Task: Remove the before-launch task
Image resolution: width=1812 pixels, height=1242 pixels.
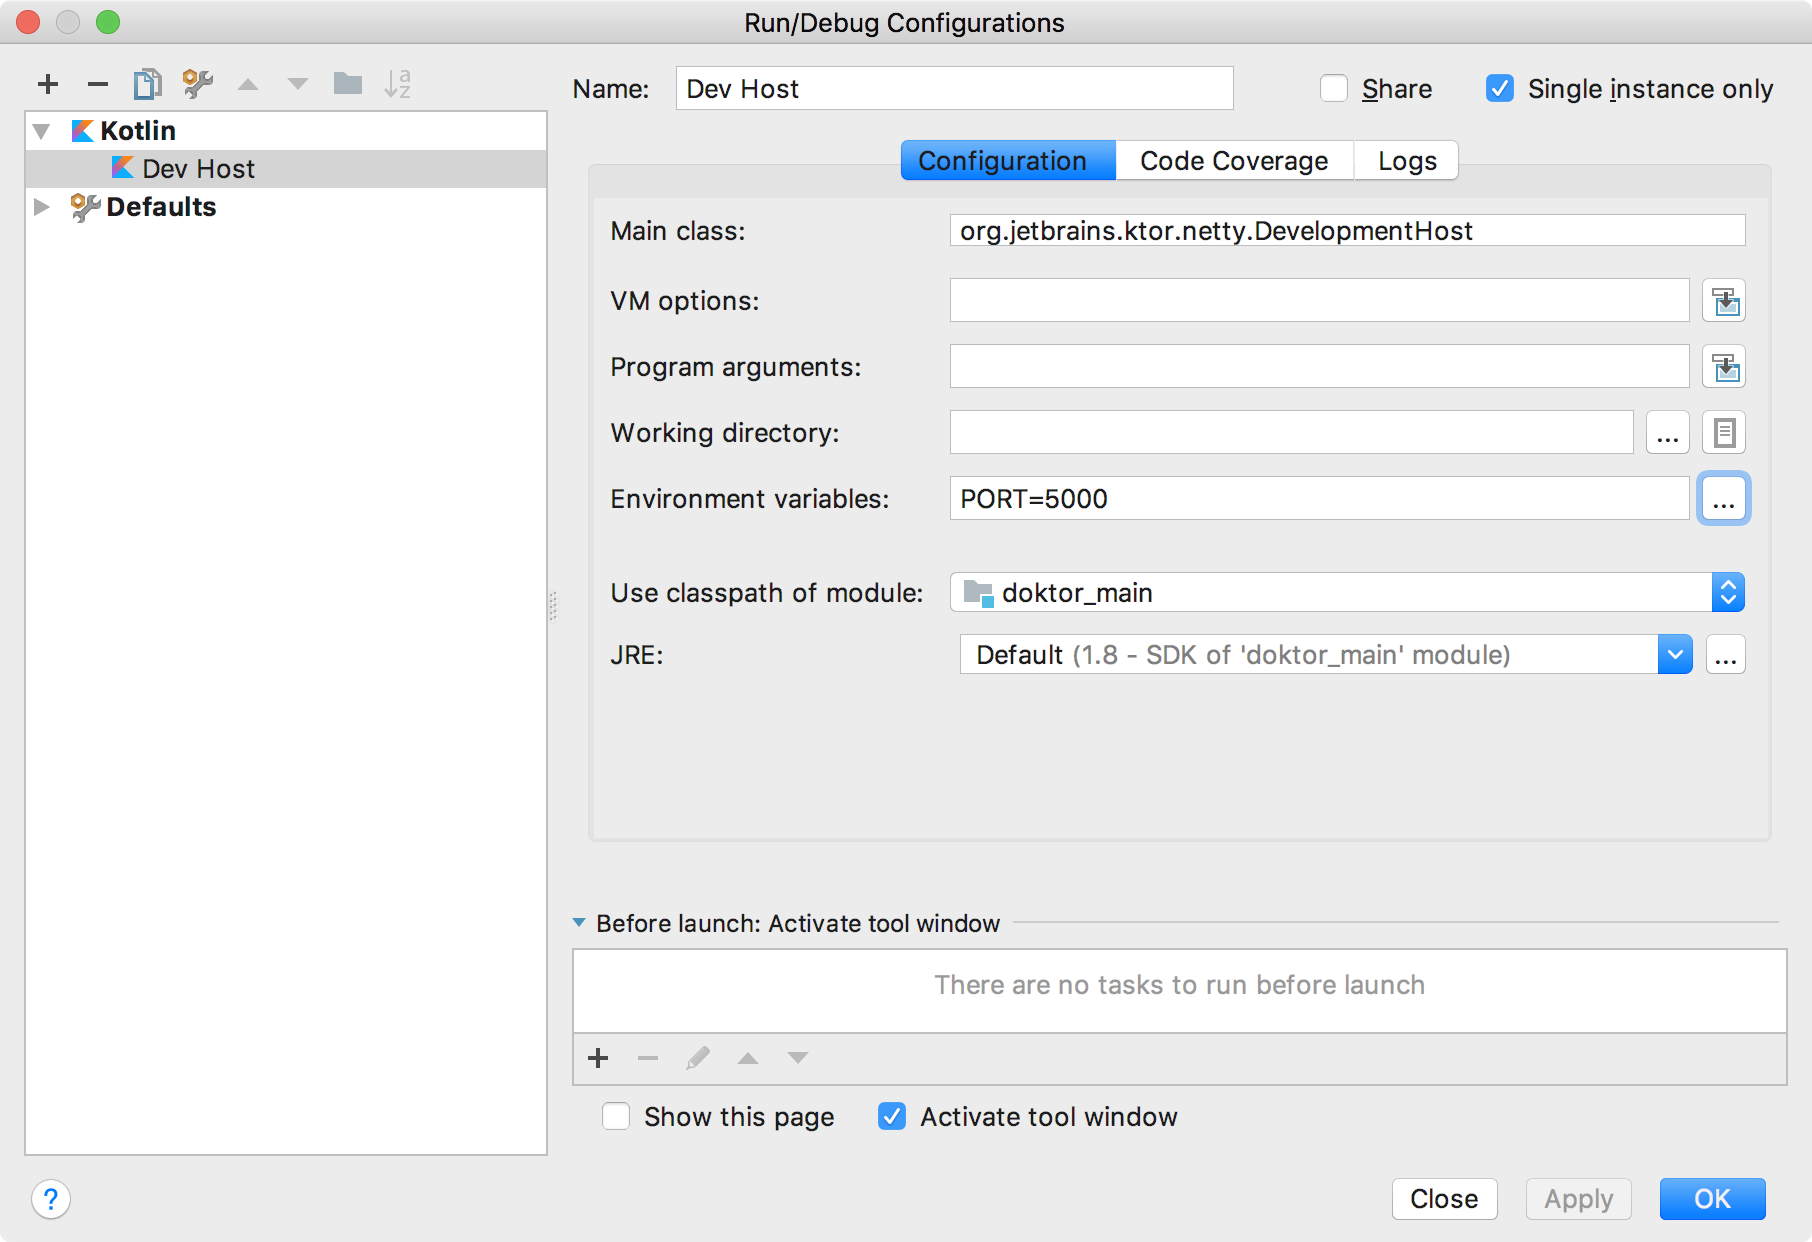Action: pos(648,1058)
